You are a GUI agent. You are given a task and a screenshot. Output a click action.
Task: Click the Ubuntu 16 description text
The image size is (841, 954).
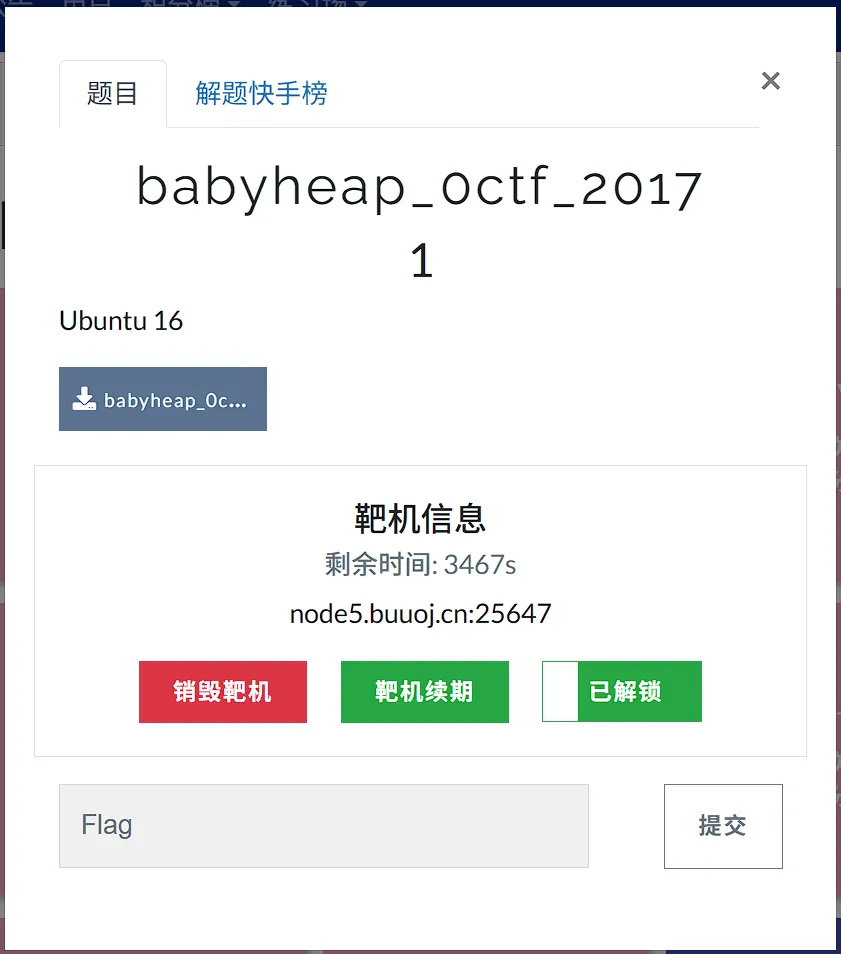pyautogui.click(x=121, y=321)
